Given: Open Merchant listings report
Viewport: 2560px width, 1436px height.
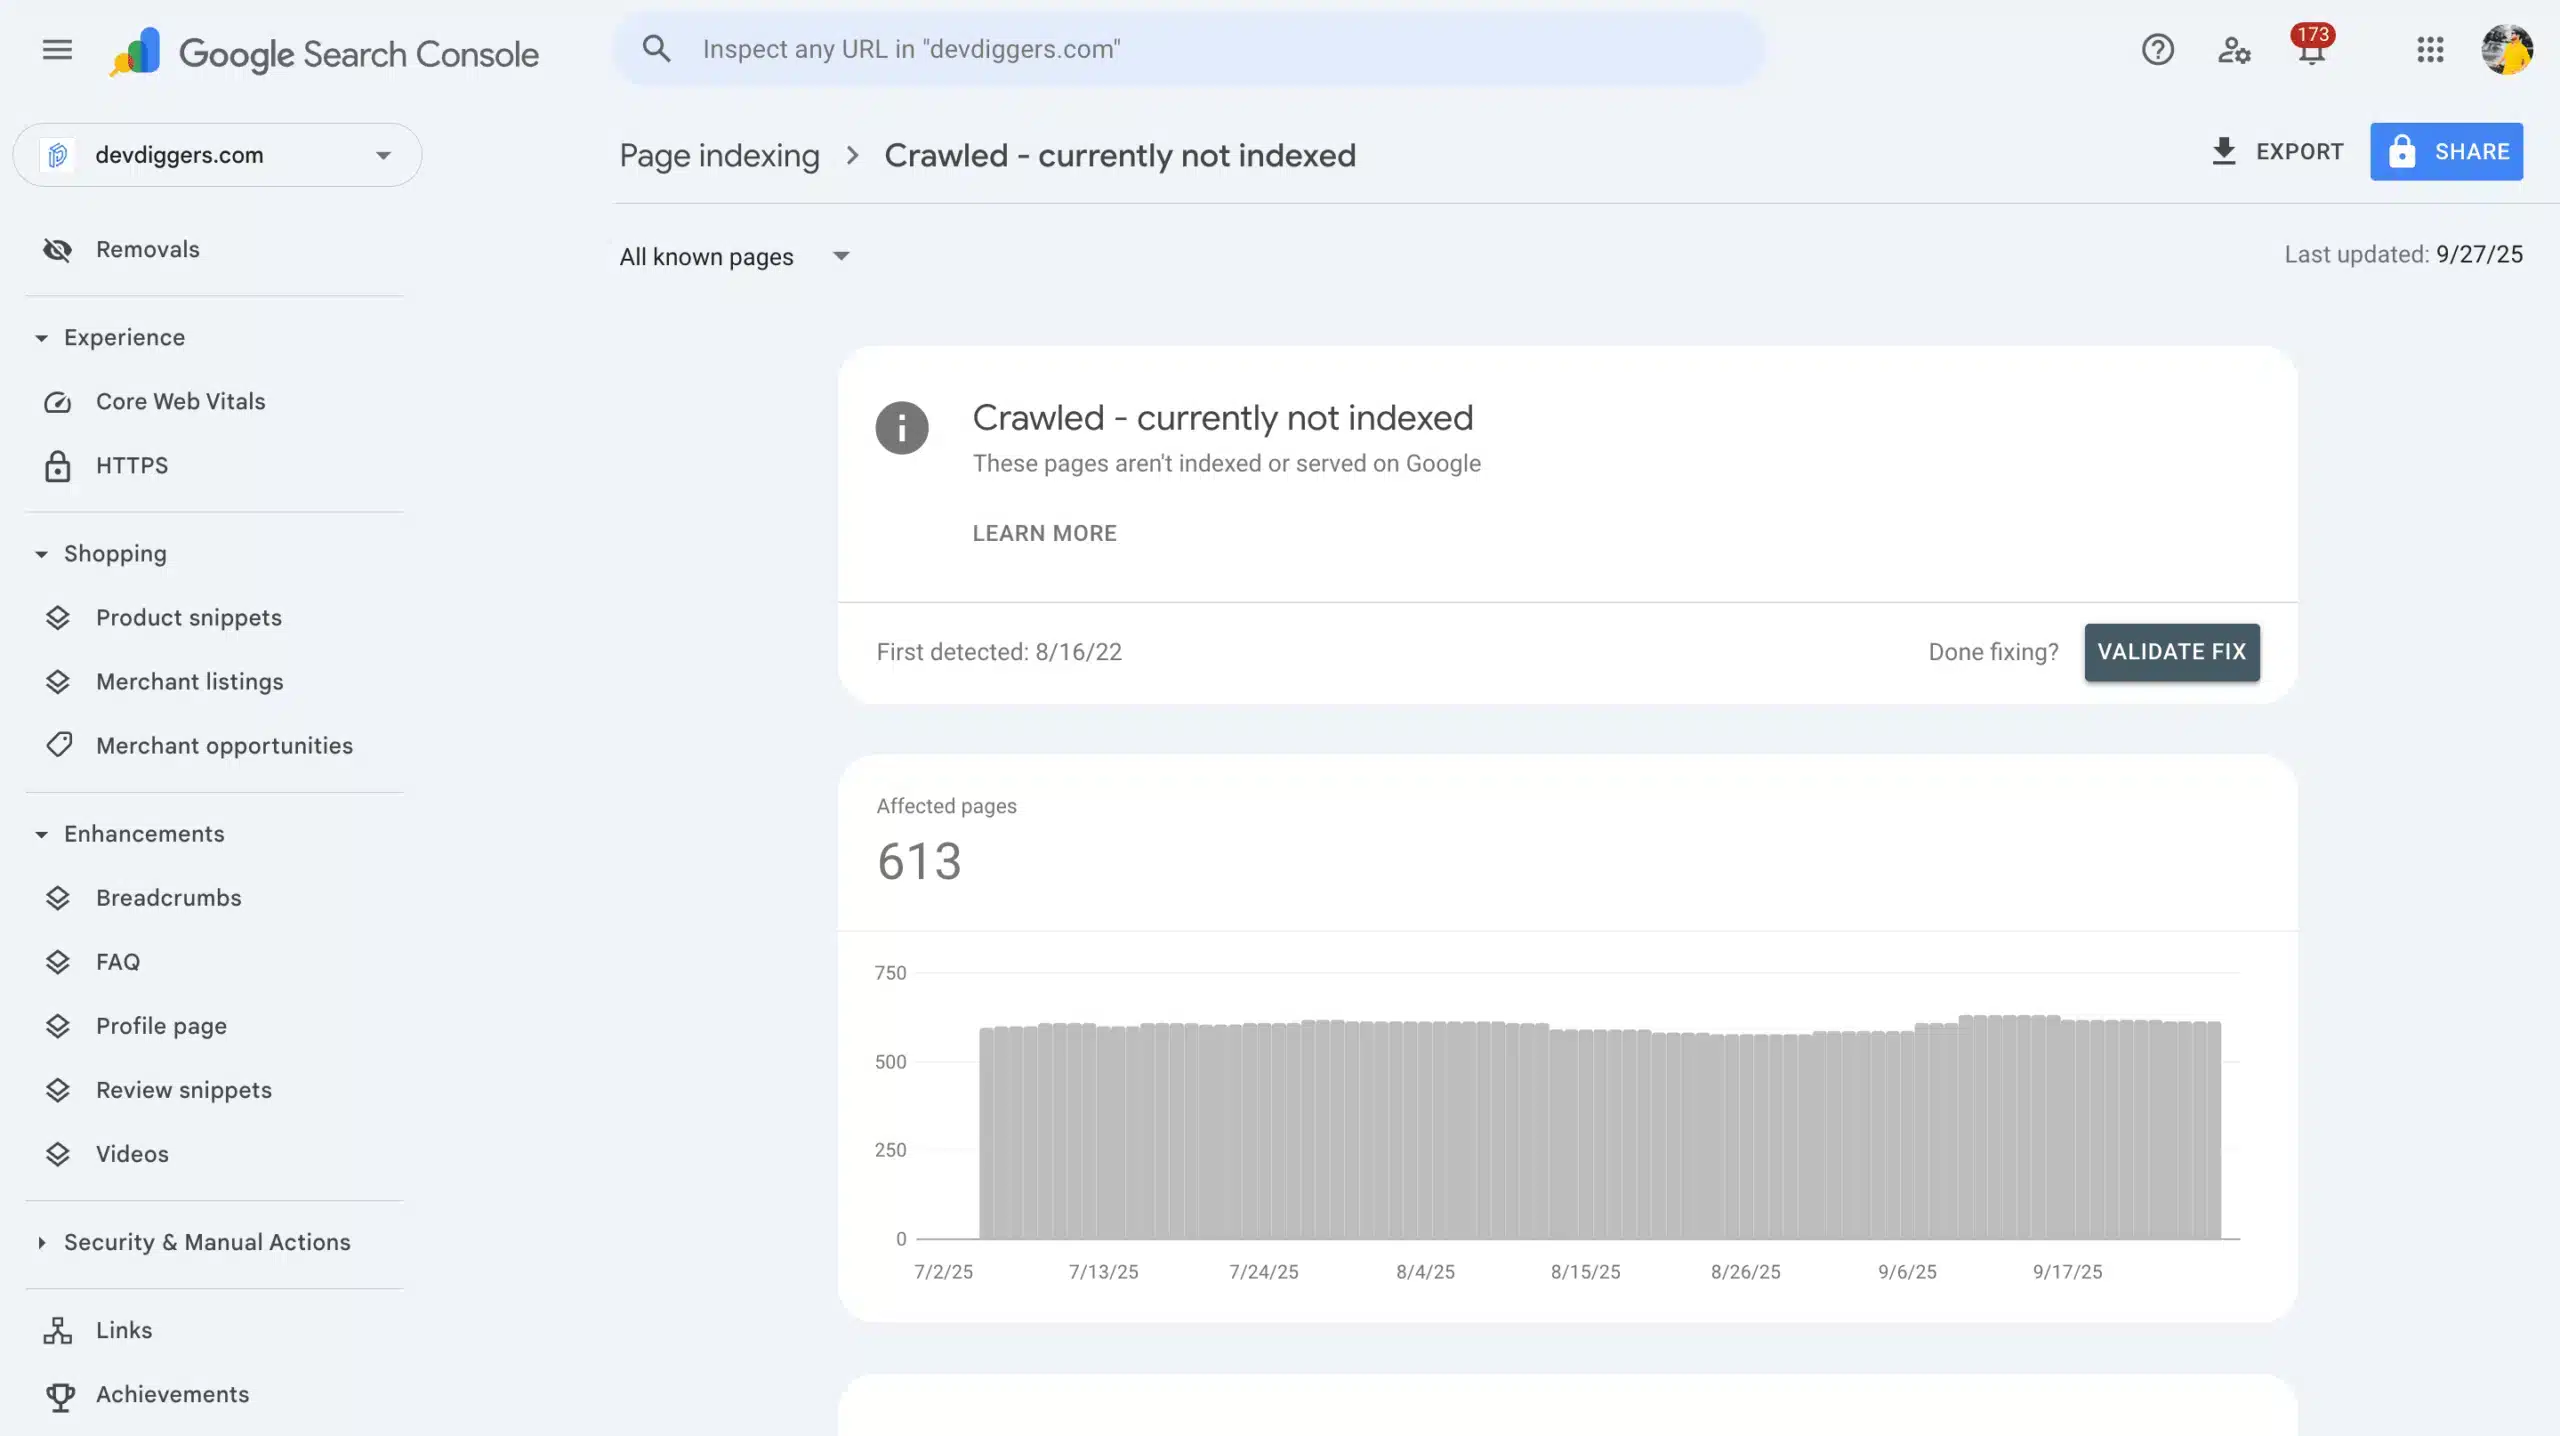Looking at the screenshot, I should (190, 682).
